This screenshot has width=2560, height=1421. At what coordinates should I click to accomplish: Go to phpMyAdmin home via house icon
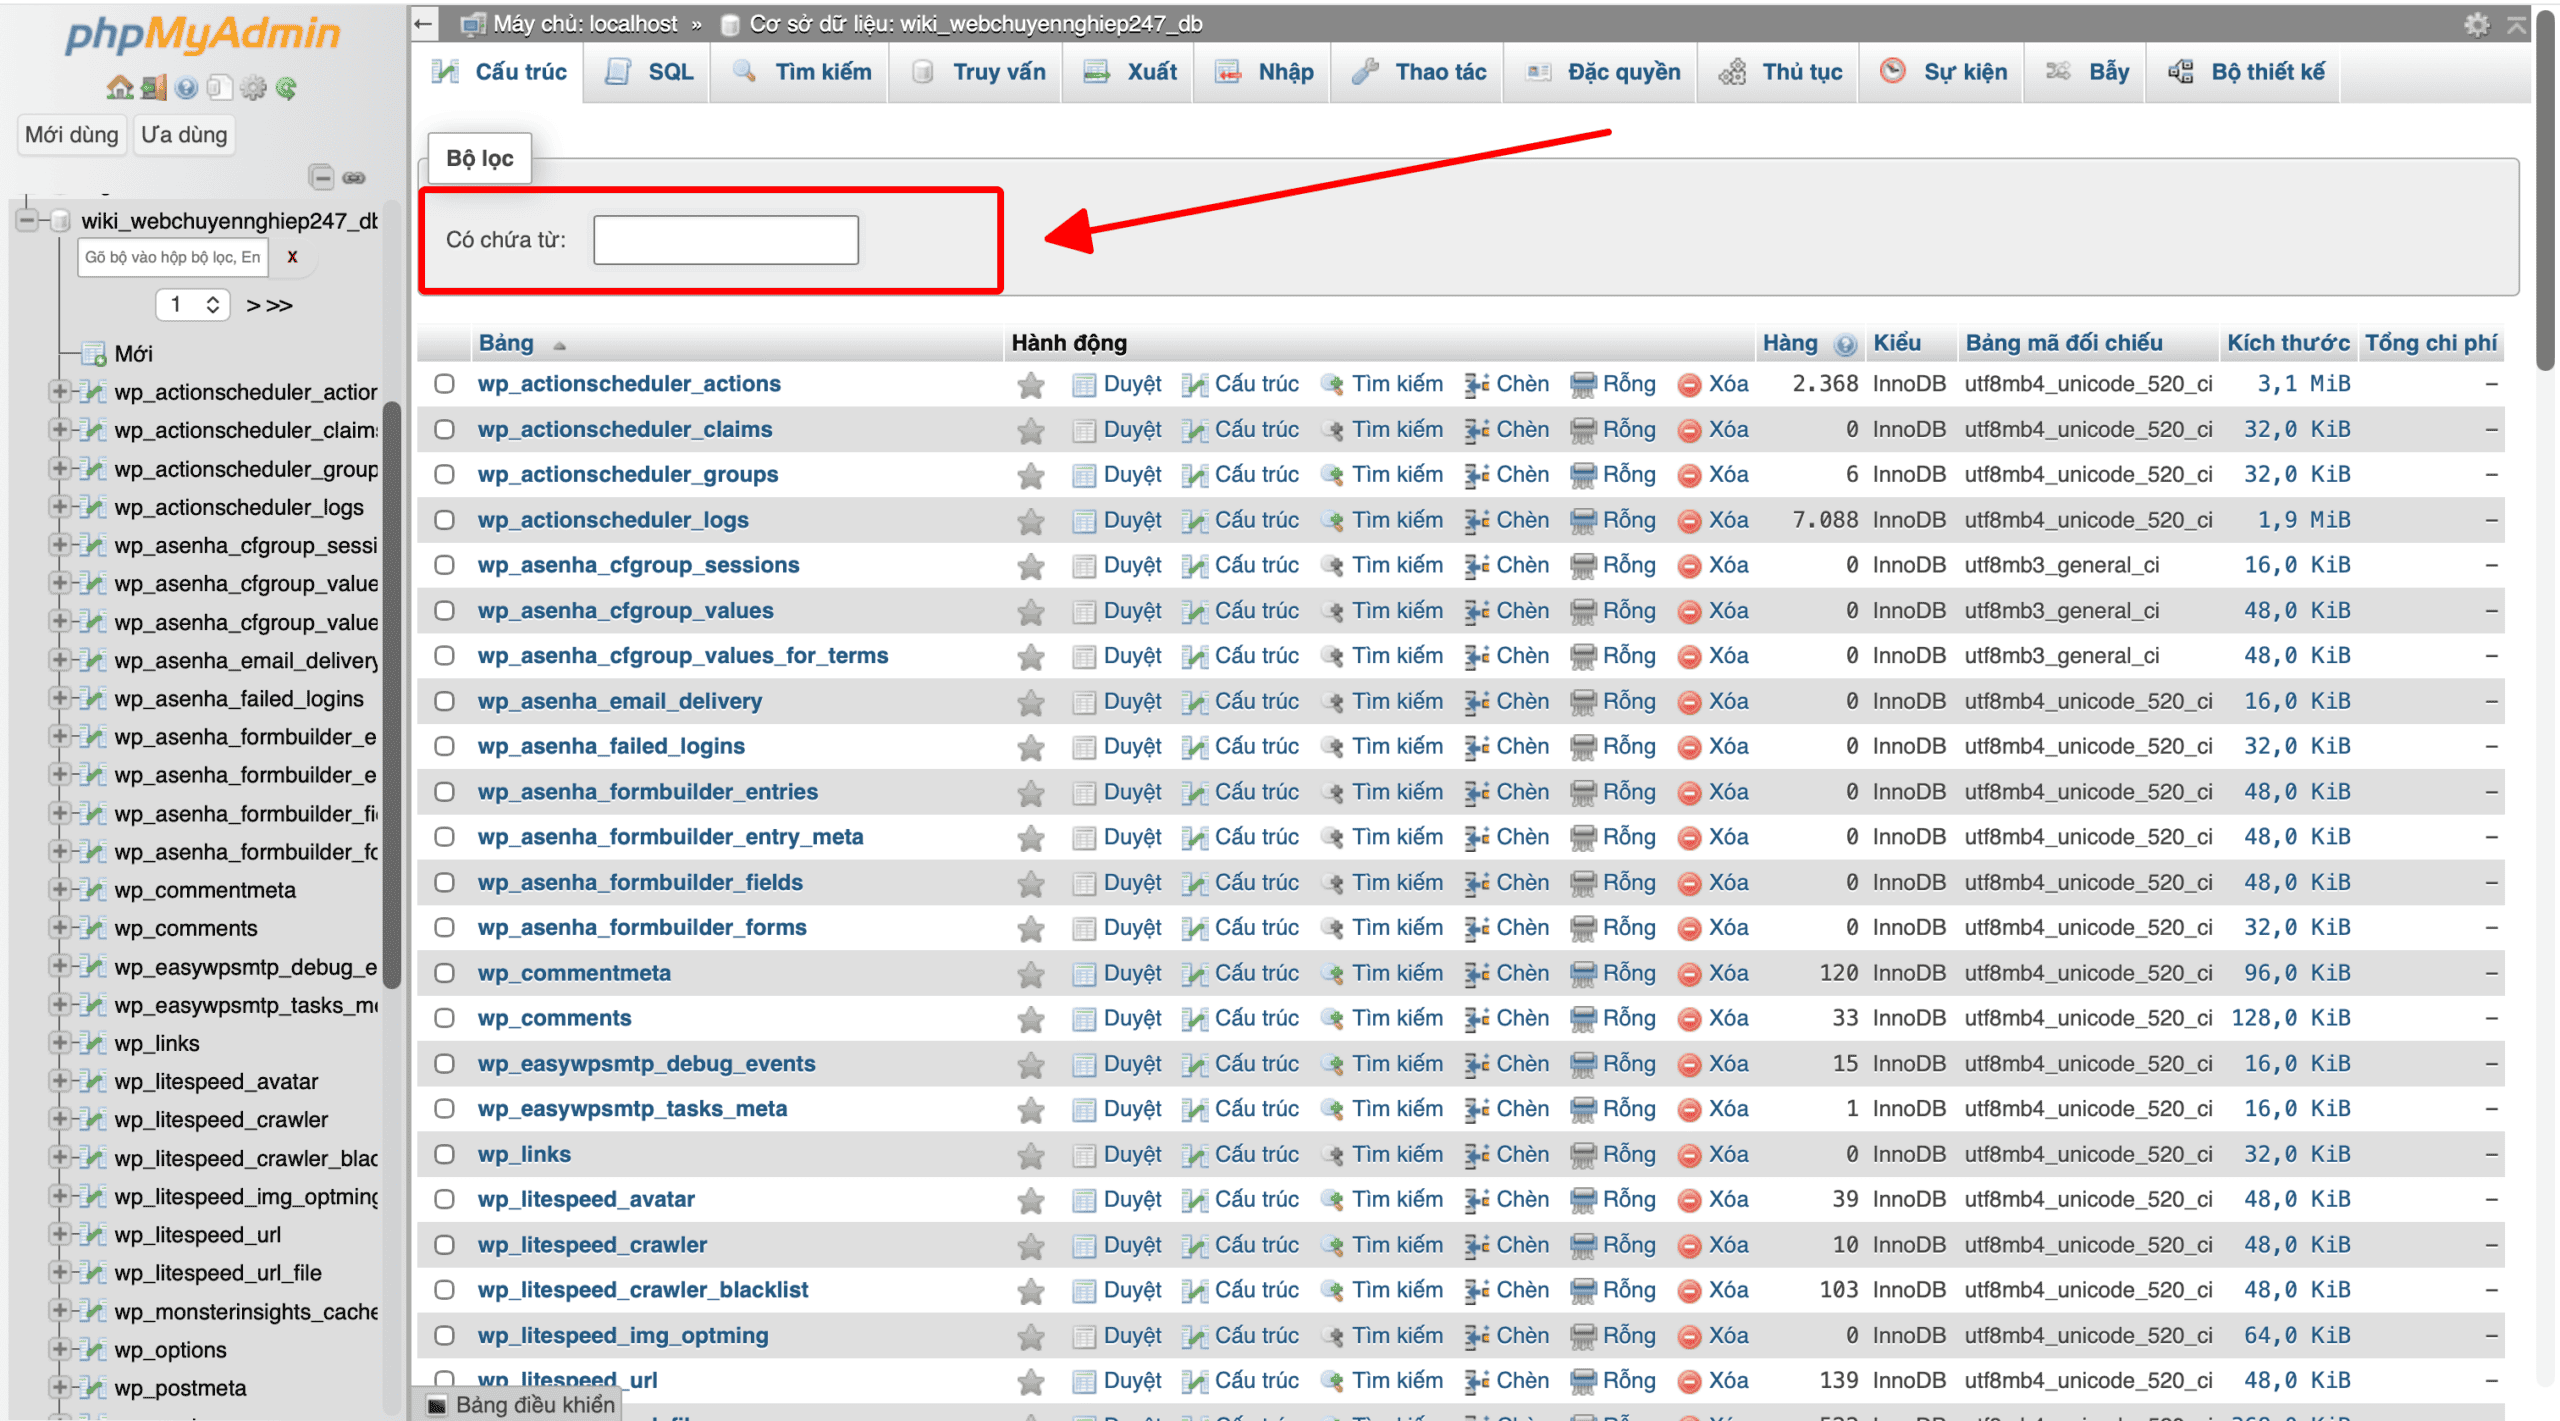(x=119, y=88)
